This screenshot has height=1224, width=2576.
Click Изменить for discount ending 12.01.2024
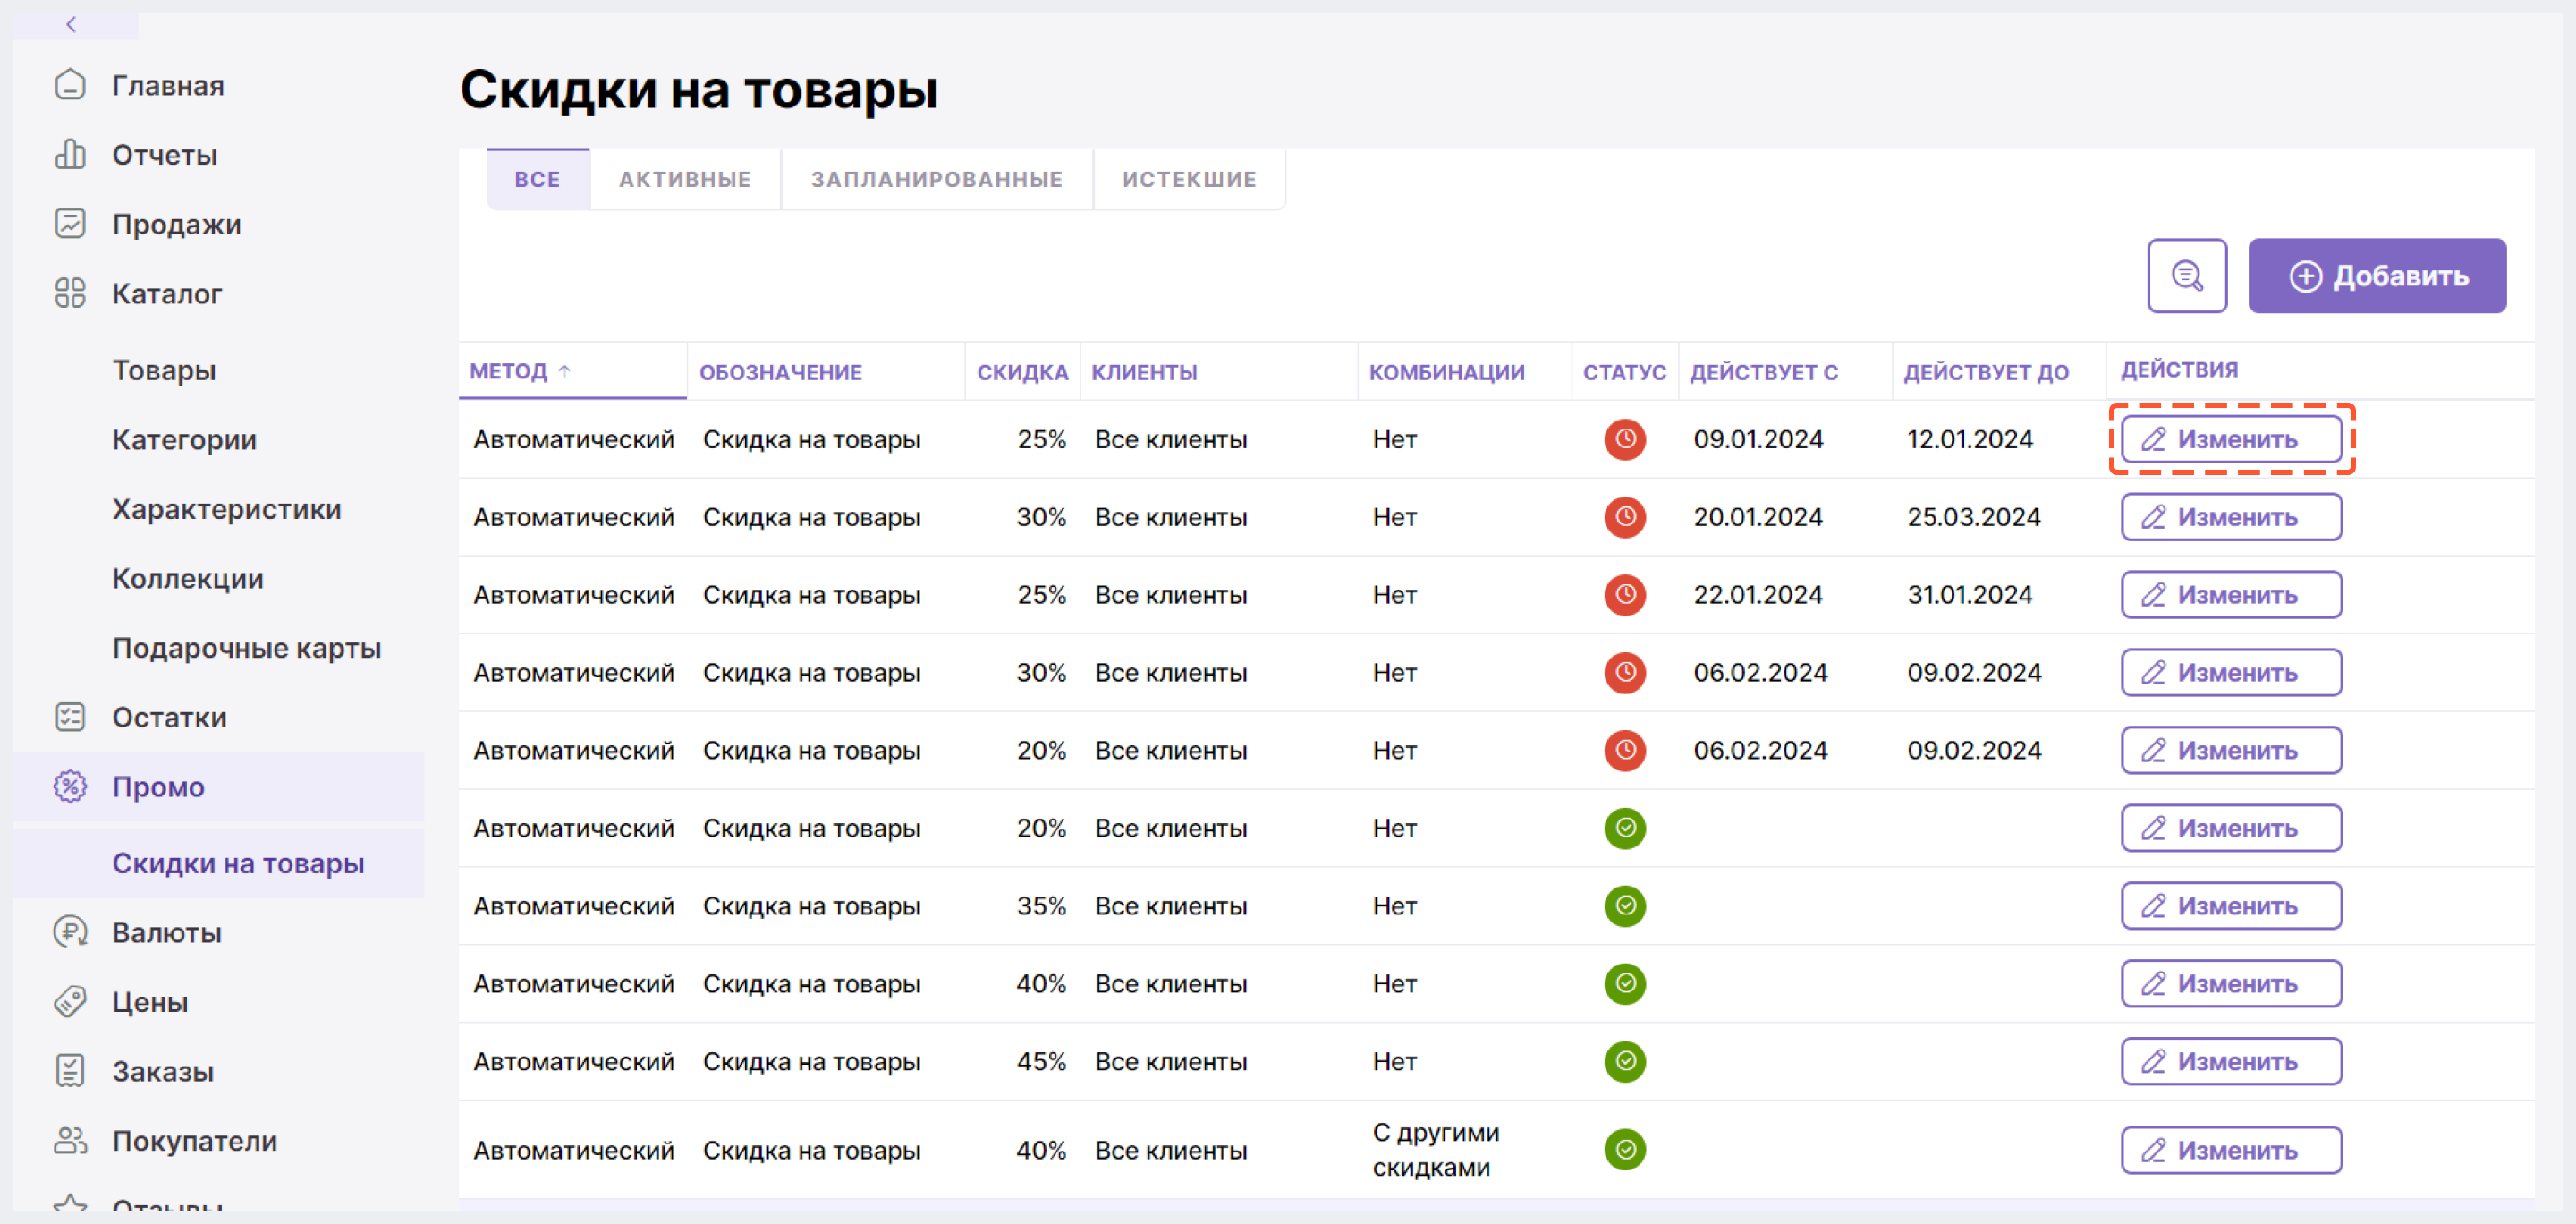click(2230, 439)
